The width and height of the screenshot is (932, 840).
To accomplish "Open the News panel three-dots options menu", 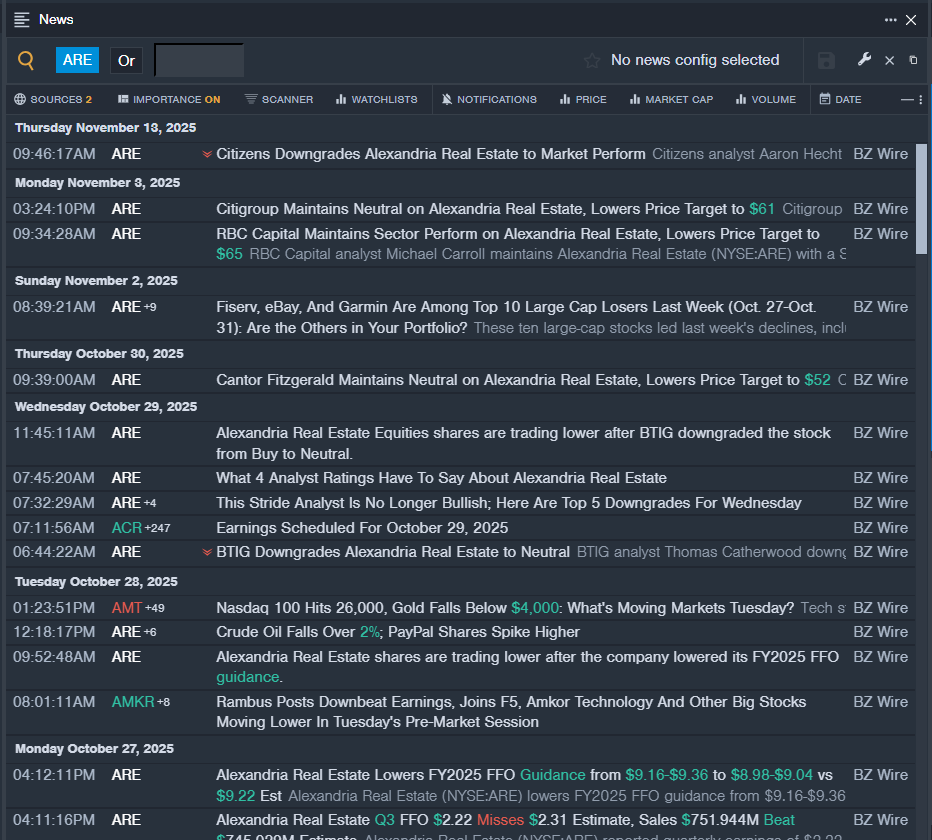I will tap(890, 20).
